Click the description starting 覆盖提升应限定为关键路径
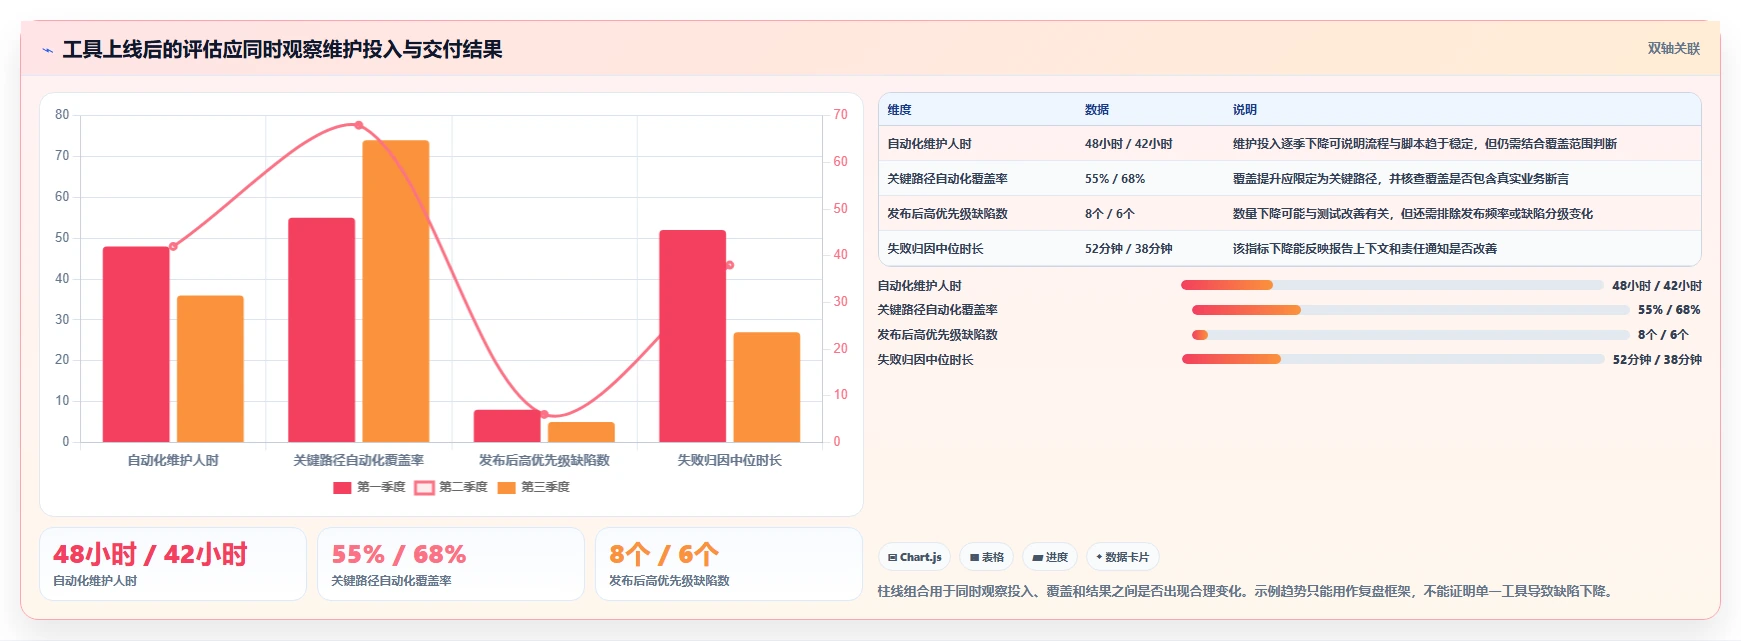 coord(1401,179)
